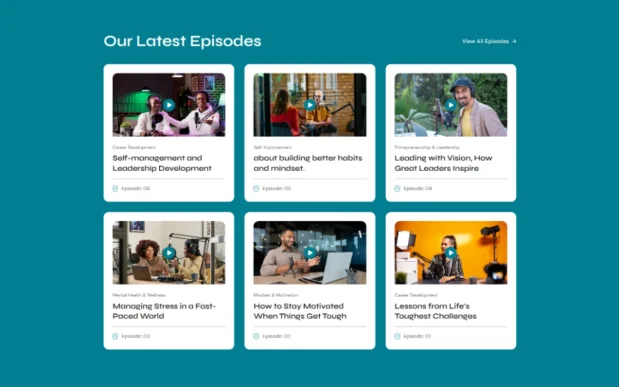Click the episode icon beside Episode: 04
This screenshot has height=387, width=619.
click(397, 188)
